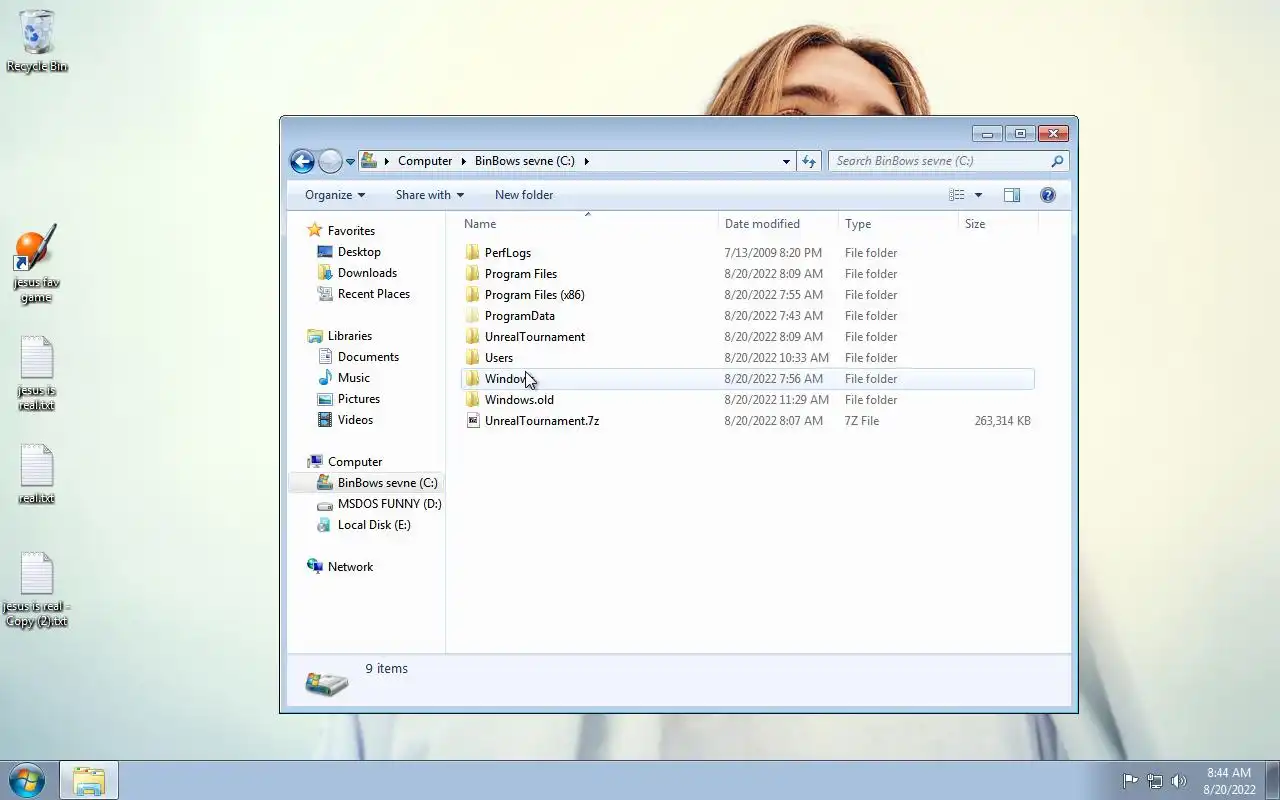Select the PerfLogs folder icon
The height and width of the screenshot is (800, 1280).
[473, 253]
